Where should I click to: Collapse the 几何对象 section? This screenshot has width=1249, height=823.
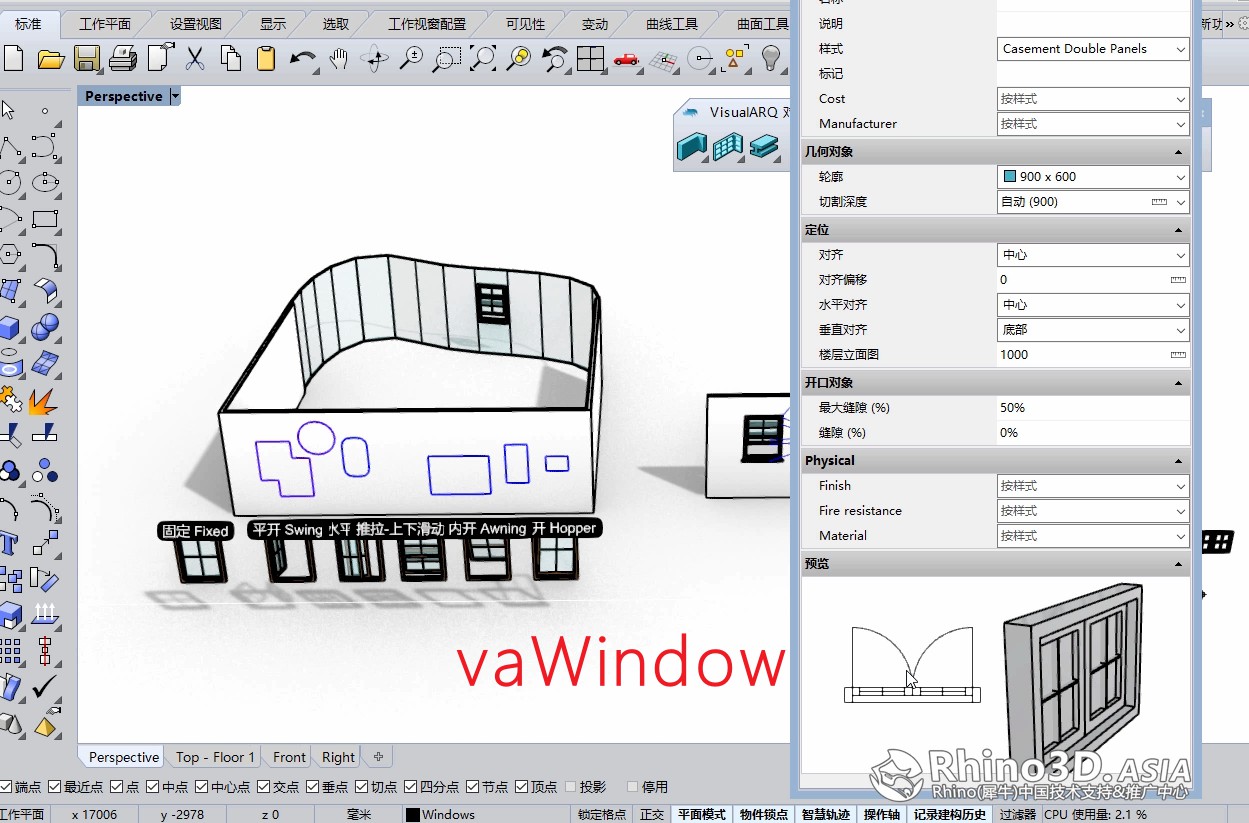tap(1178, 152)
